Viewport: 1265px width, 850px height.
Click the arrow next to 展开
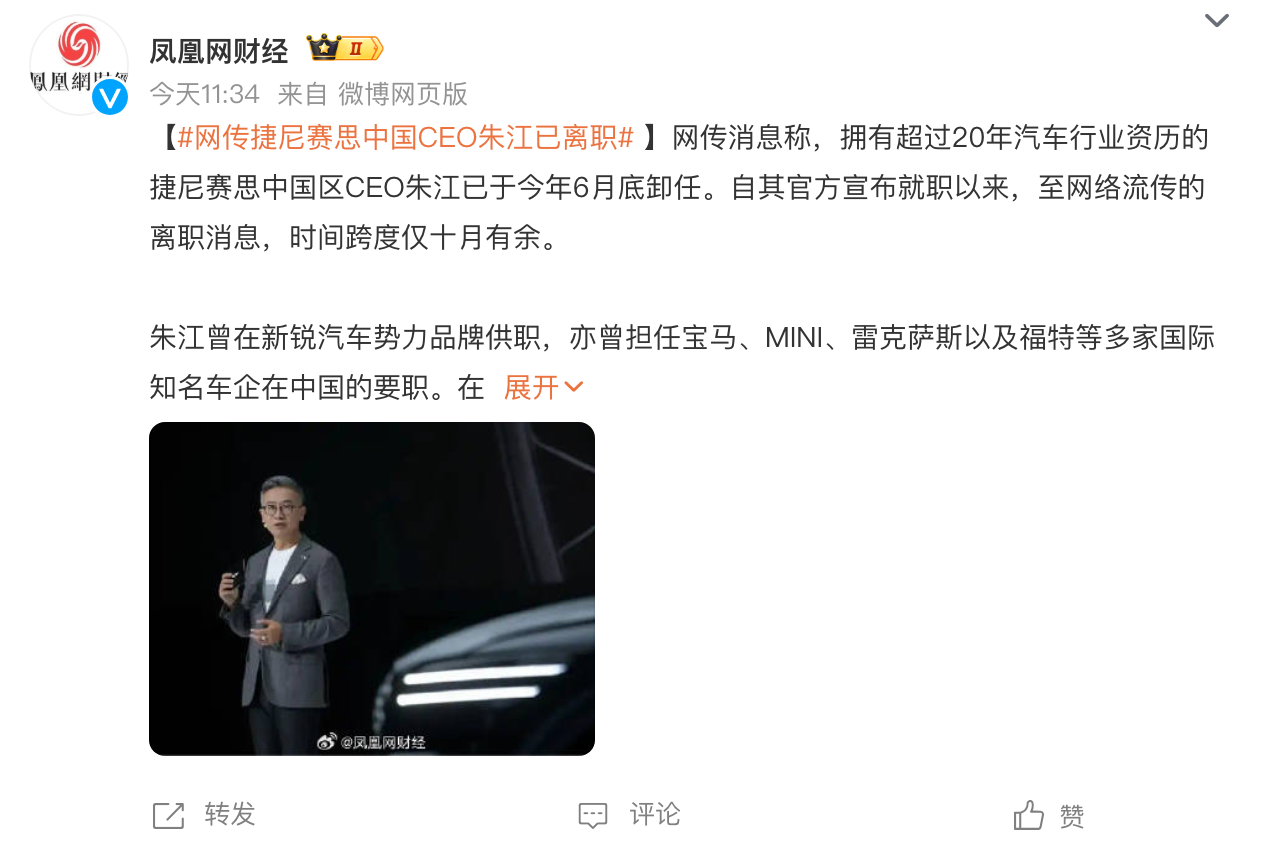click(574, 388)
